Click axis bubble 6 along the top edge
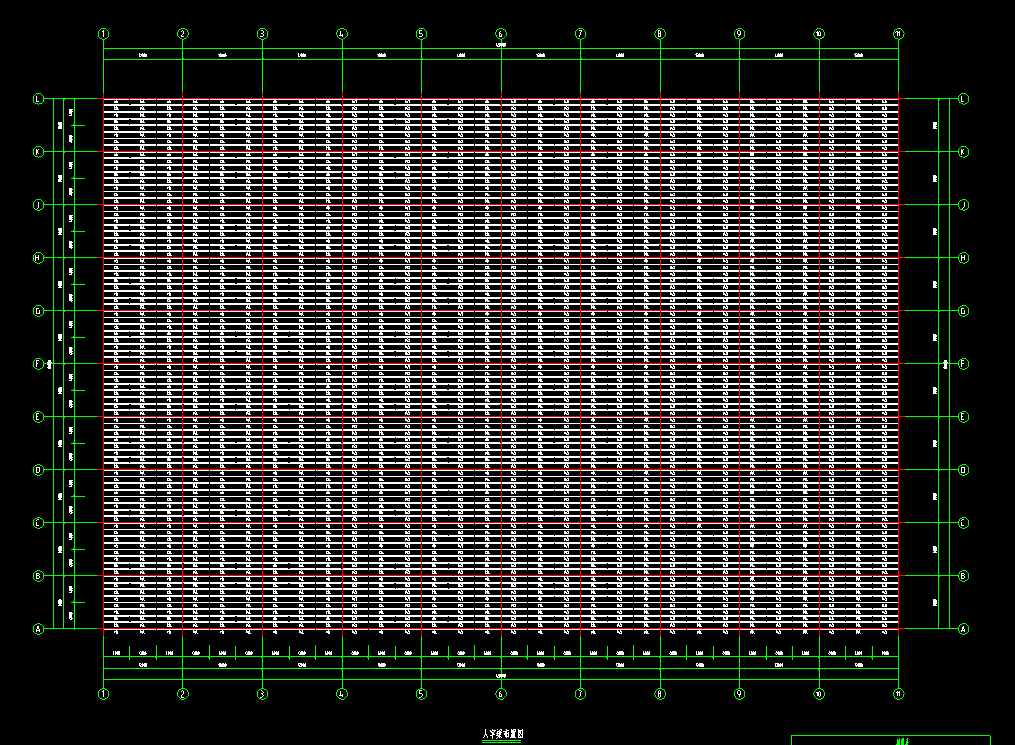The height and width of the screenshot is (745, 1015). tap(501, 34)
